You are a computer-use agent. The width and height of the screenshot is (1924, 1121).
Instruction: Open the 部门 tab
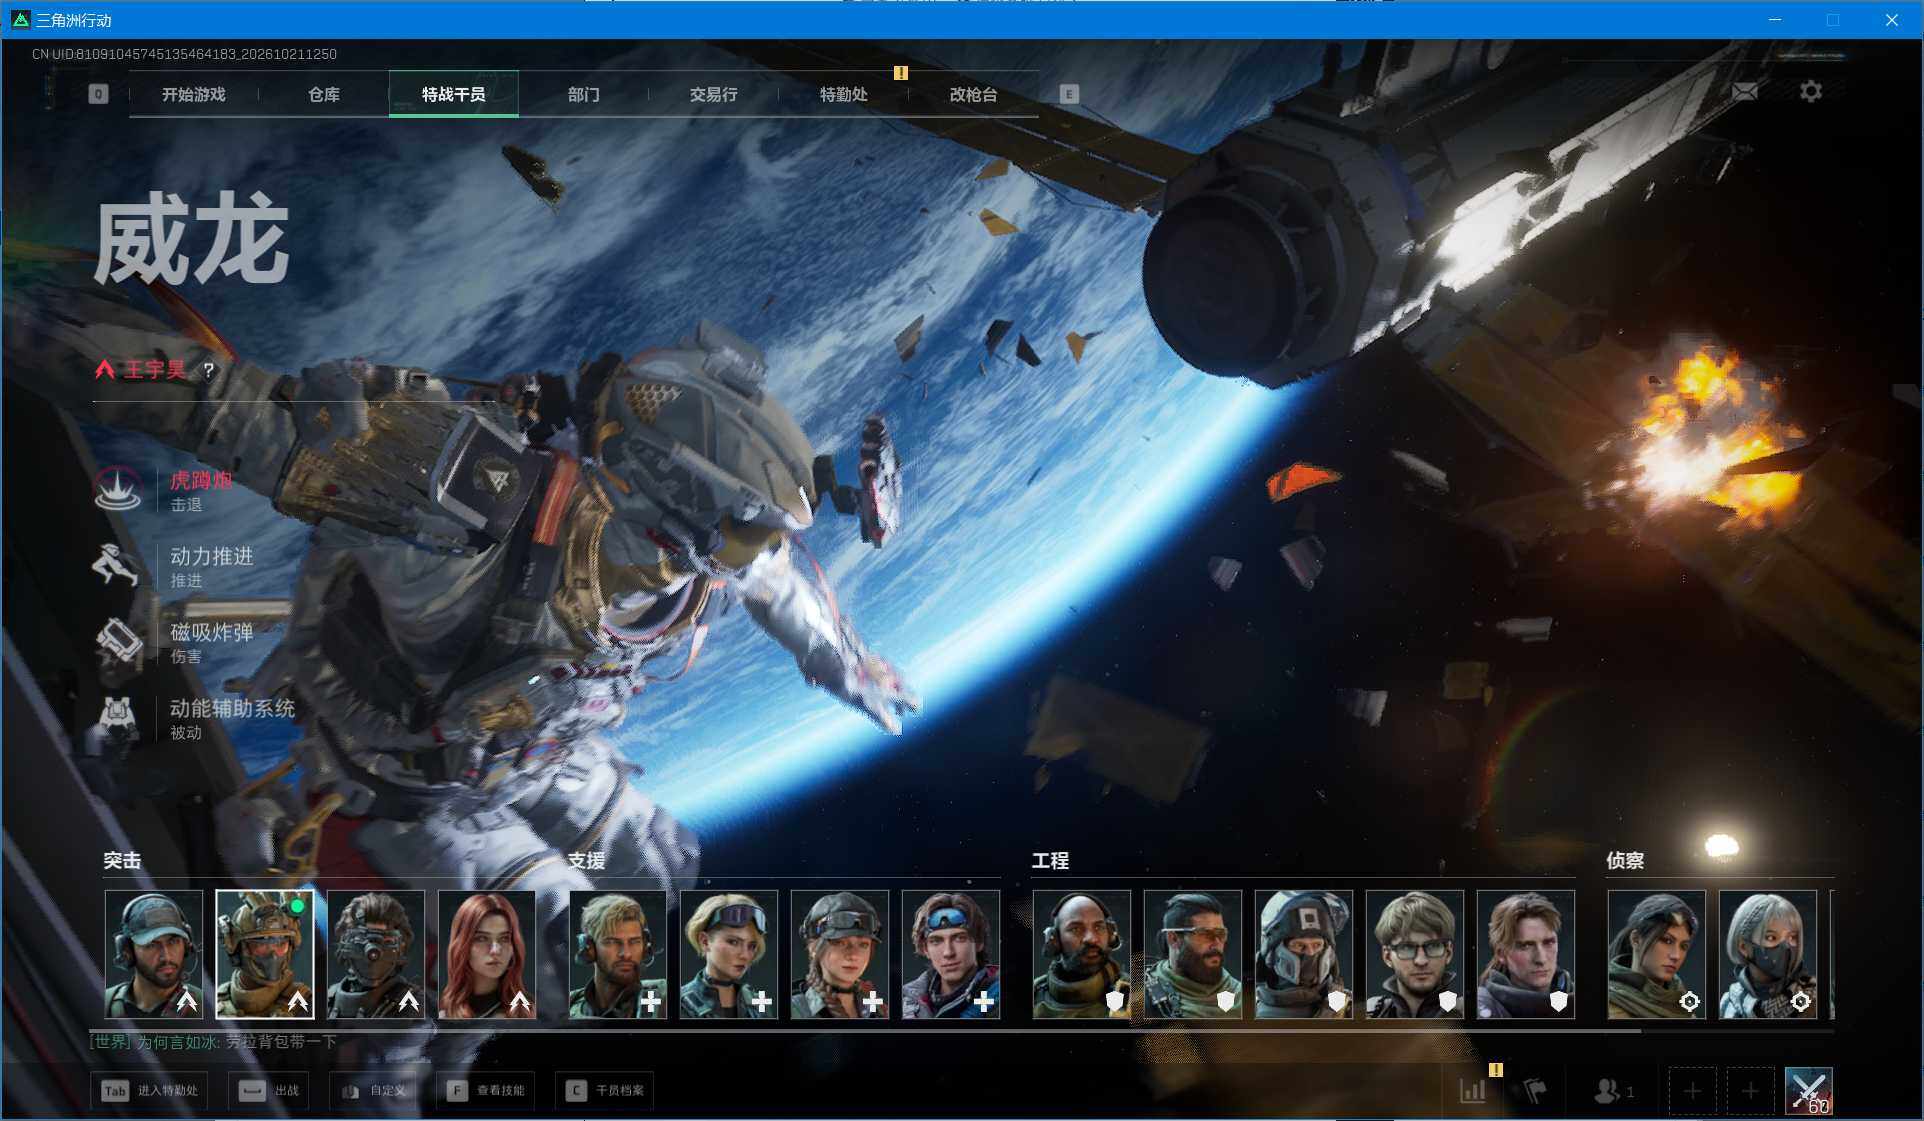point(584,94)
